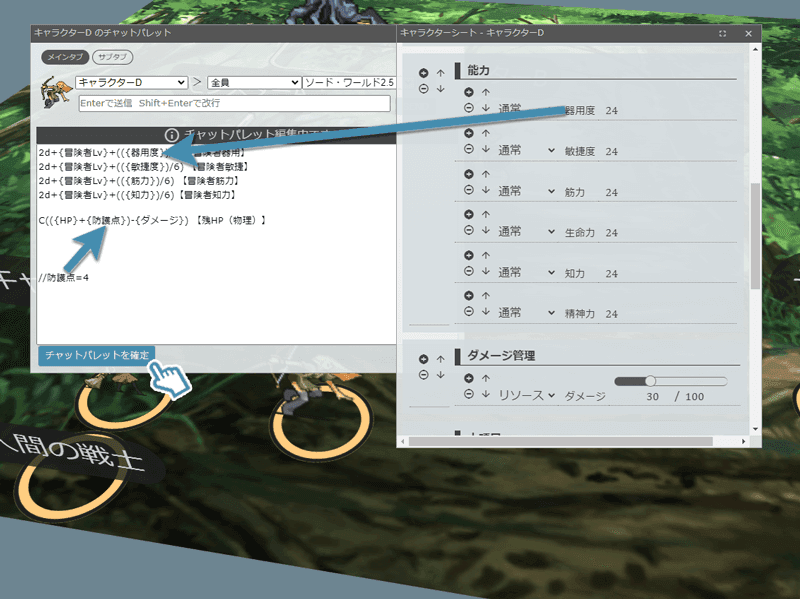
Task: Move 生命力 row down
Action: pyautogui.click(x=486, y=230)
